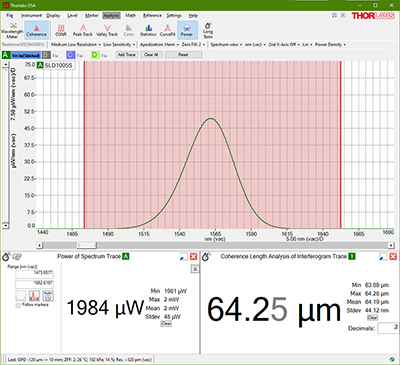Viewport: 400px width, 365px height.
Task: Click the horizontal scrollbar thumb under the spectrum
Action: coord(87,245)
